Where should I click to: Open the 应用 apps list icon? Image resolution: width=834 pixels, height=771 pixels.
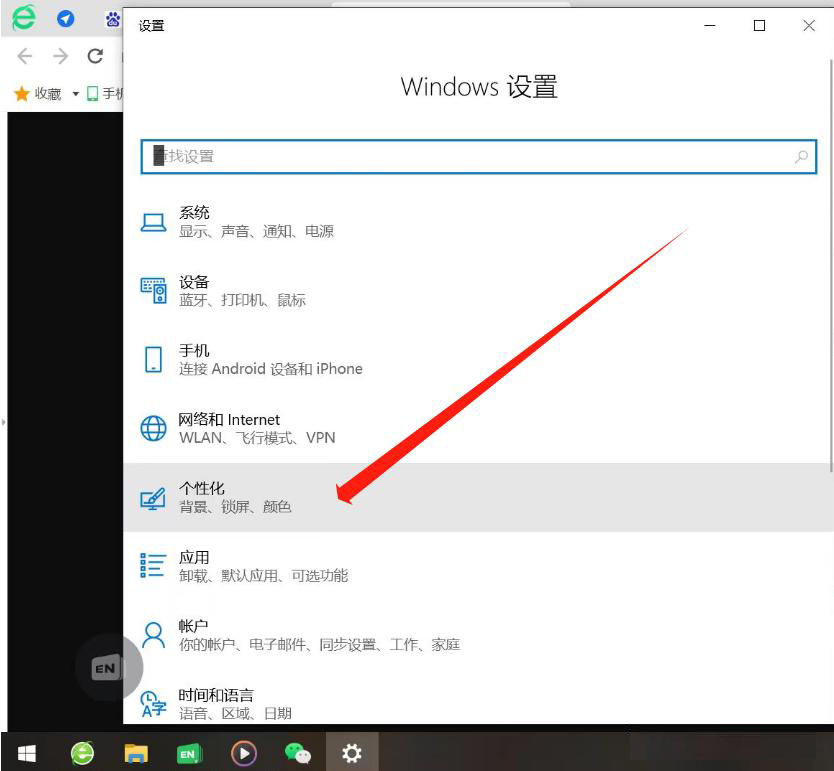[153, 565]
